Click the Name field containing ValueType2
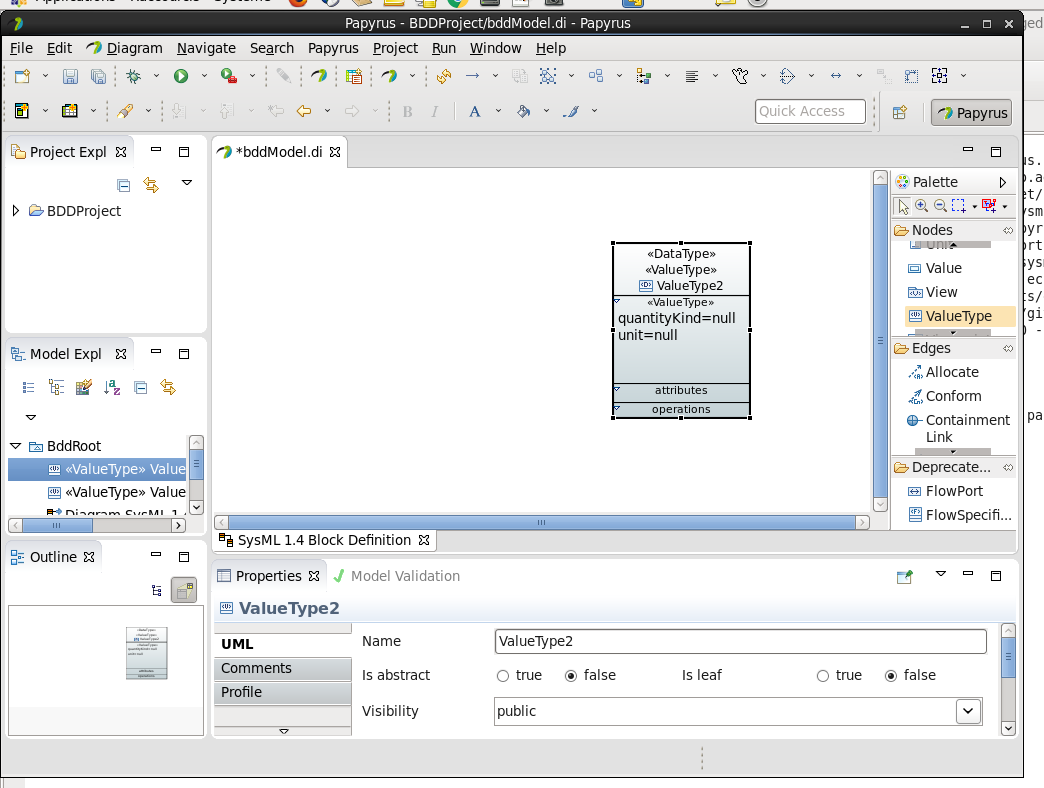This screenshot has width=1044, height=788. click(740, 642)
